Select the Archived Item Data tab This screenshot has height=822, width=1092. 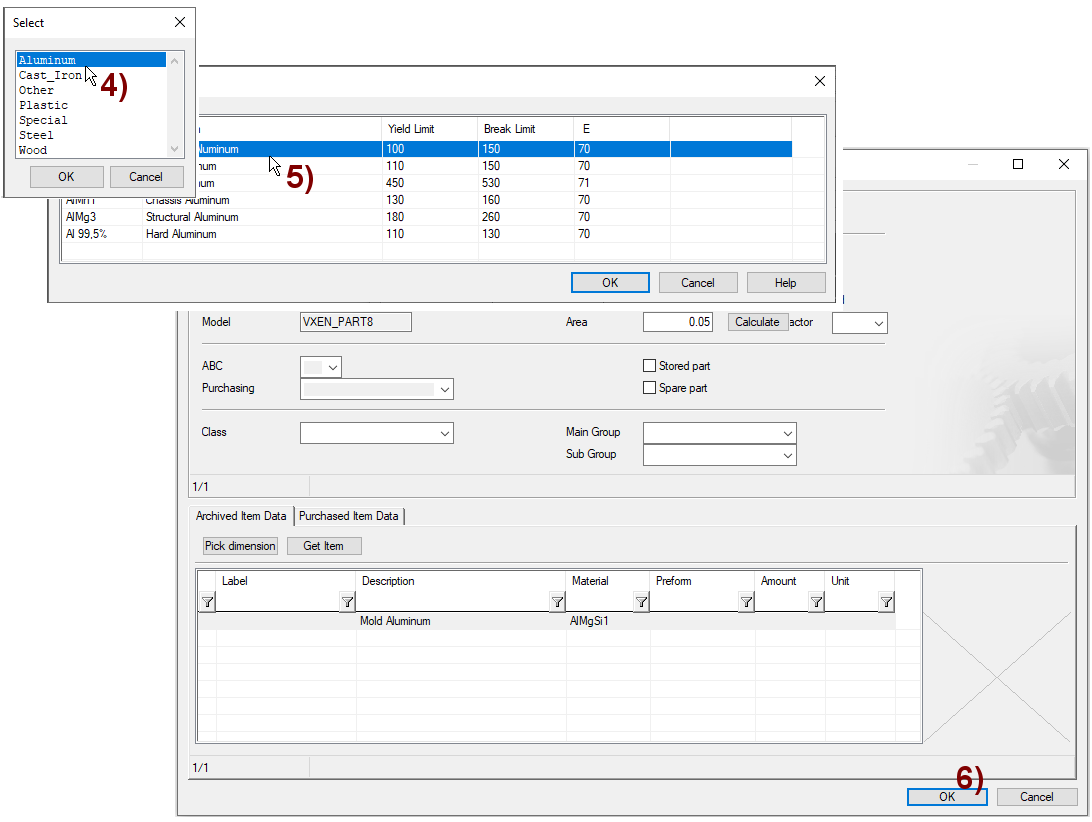[x=241, y=516]
